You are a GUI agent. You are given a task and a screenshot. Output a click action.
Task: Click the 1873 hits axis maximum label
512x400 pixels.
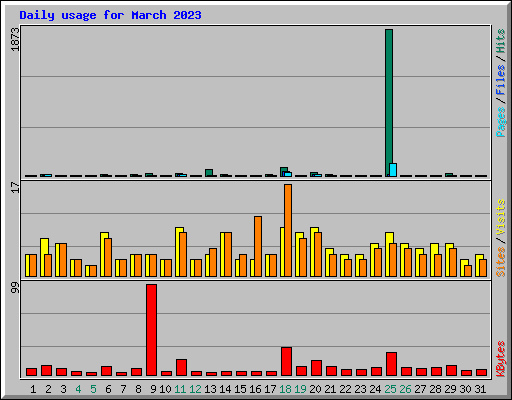[15, 39]
